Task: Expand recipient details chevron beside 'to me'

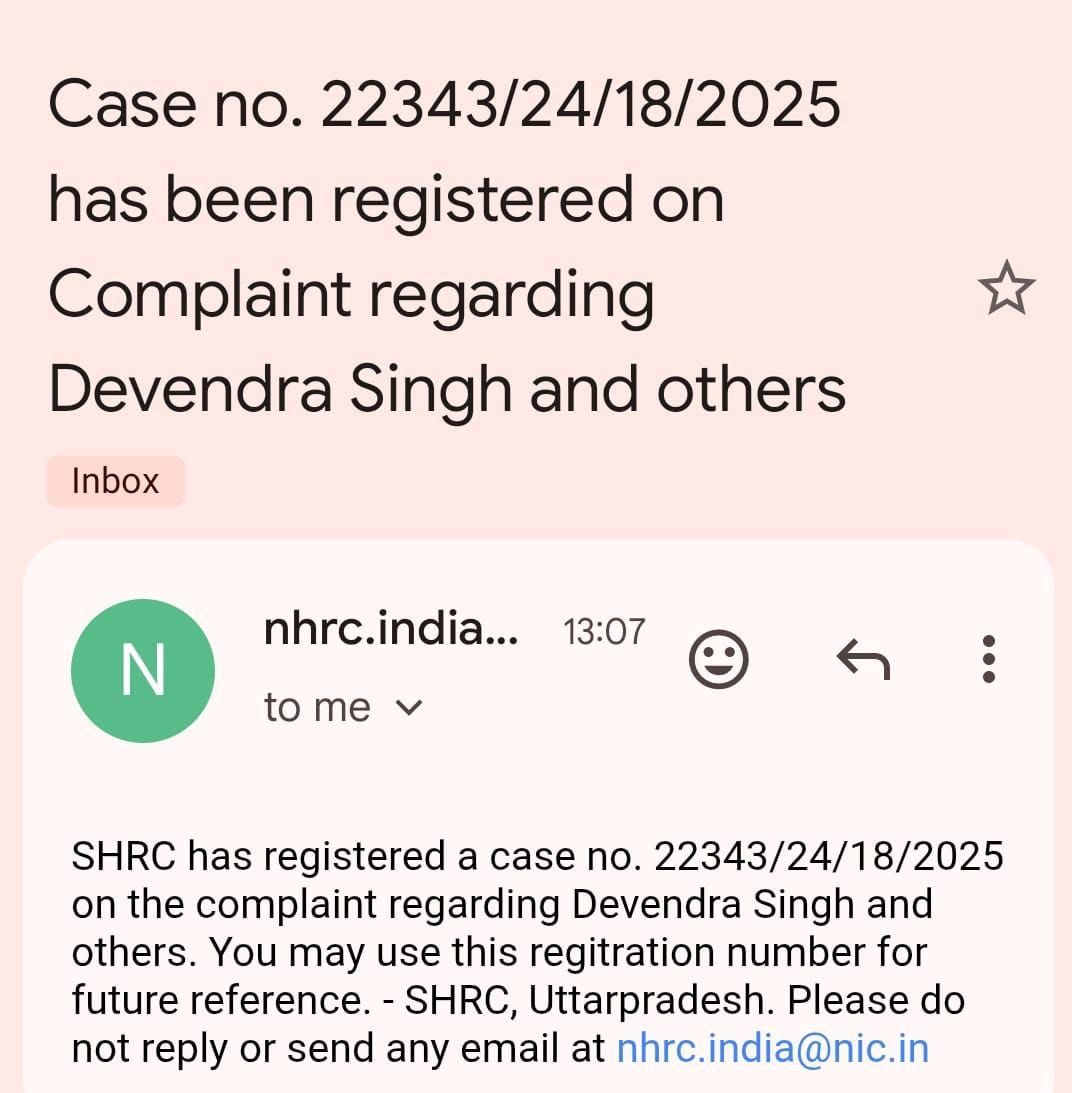Action: (408, 708)
